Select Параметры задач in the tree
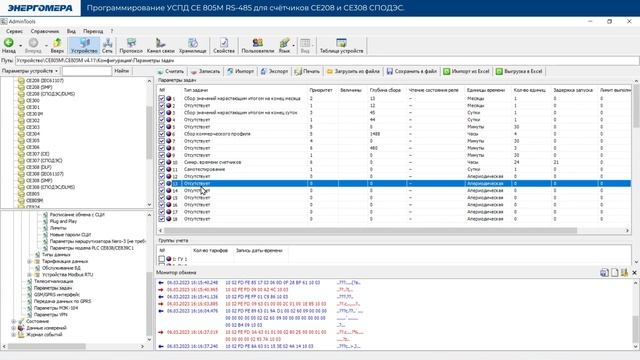The height and width of the screenshot is (360, 640). coord(53,288)
